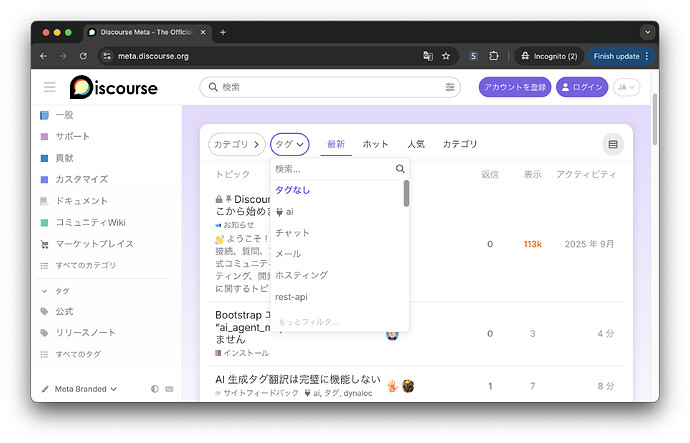Select the チャット tag option
Screen dimensions: 690x443
click(337, 233)
